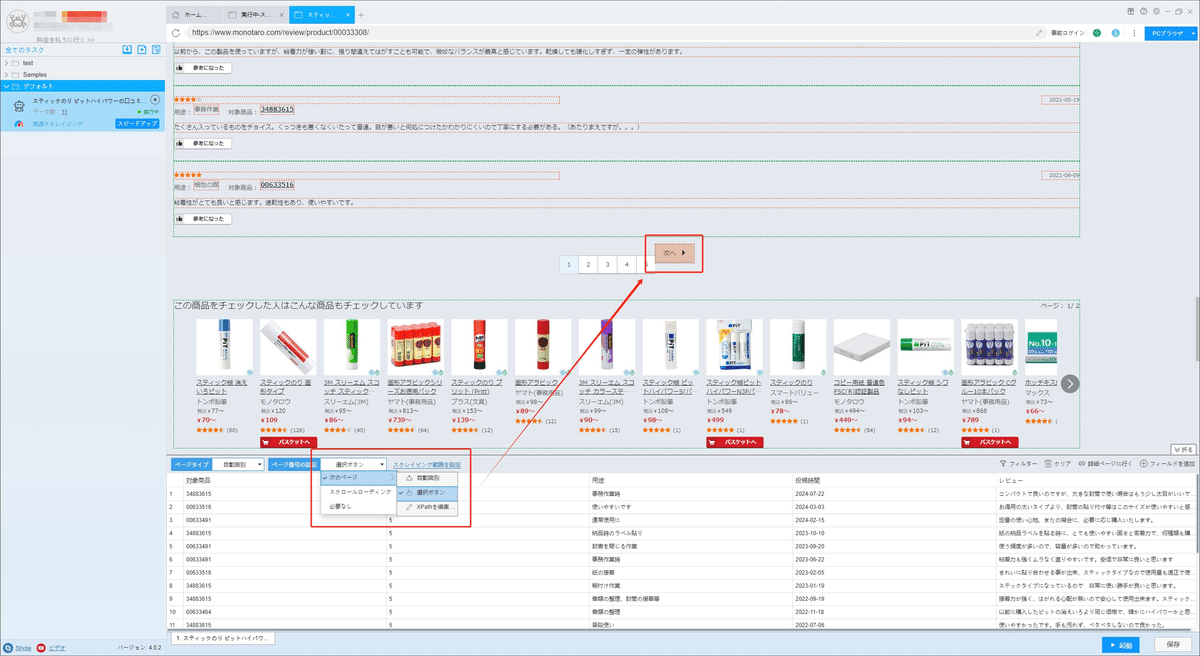Select 選択ボタン in the submenu

427,493
